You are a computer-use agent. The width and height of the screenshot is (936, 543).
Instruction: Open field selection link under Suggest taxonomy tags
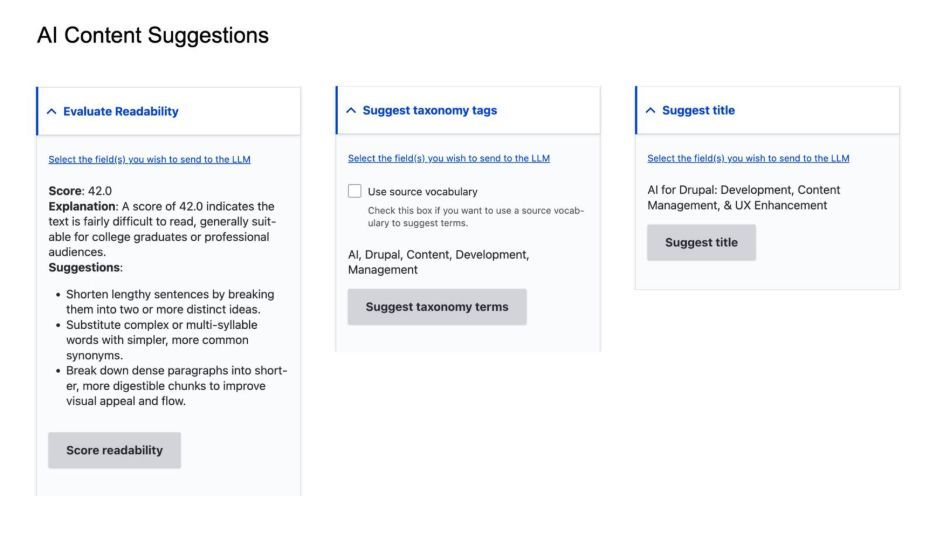pos(448,158)
